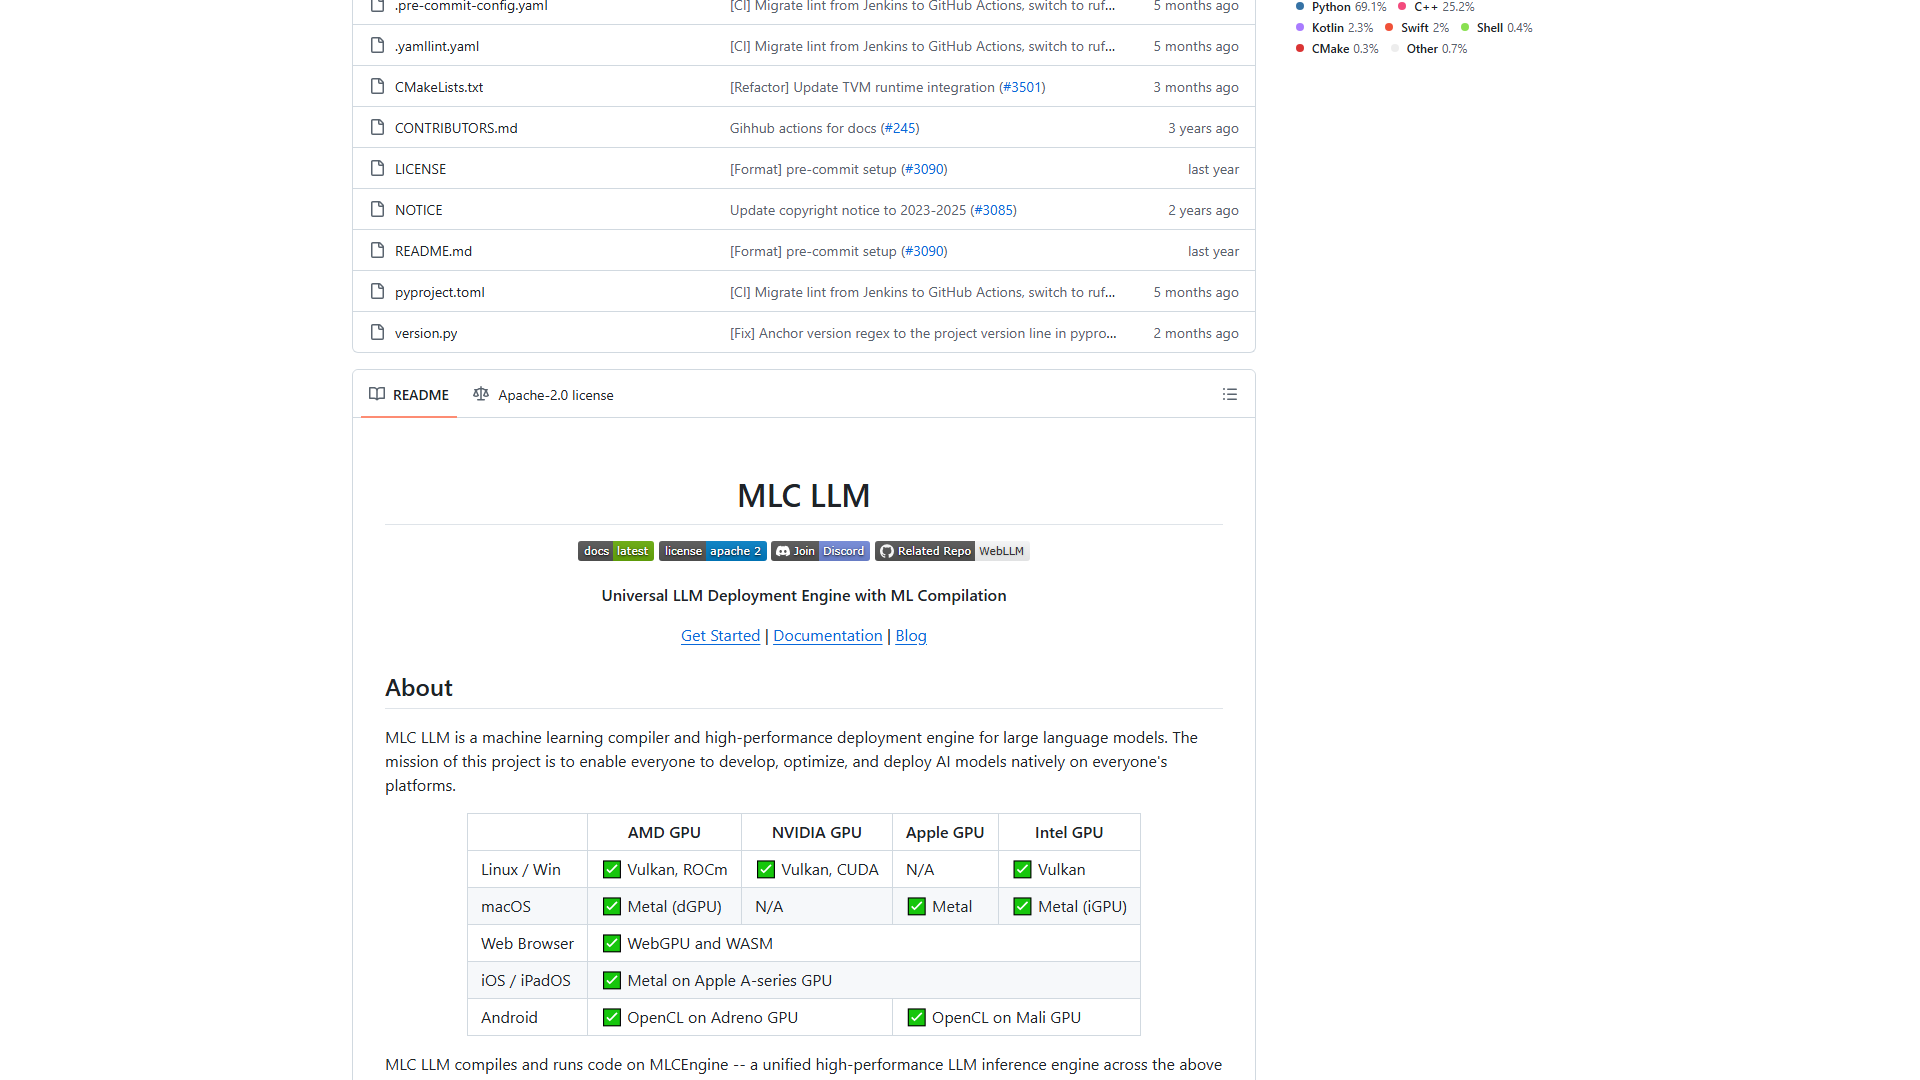Click the green check next to Vulkan, ROCm
The height and width of the screenshot is (1080, 1920).
612,869
